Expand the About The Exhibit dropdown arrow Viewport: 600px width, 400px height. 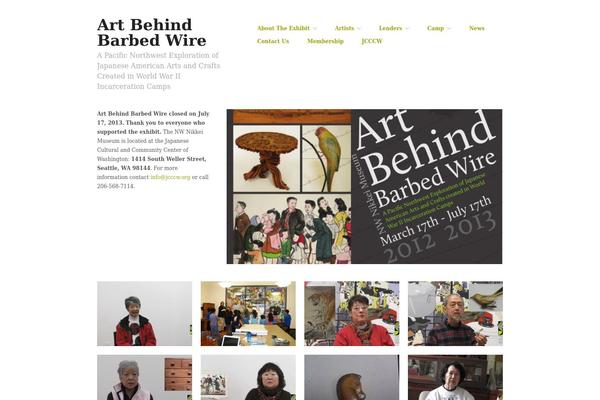pyautogui.click(x=315, y=29)
